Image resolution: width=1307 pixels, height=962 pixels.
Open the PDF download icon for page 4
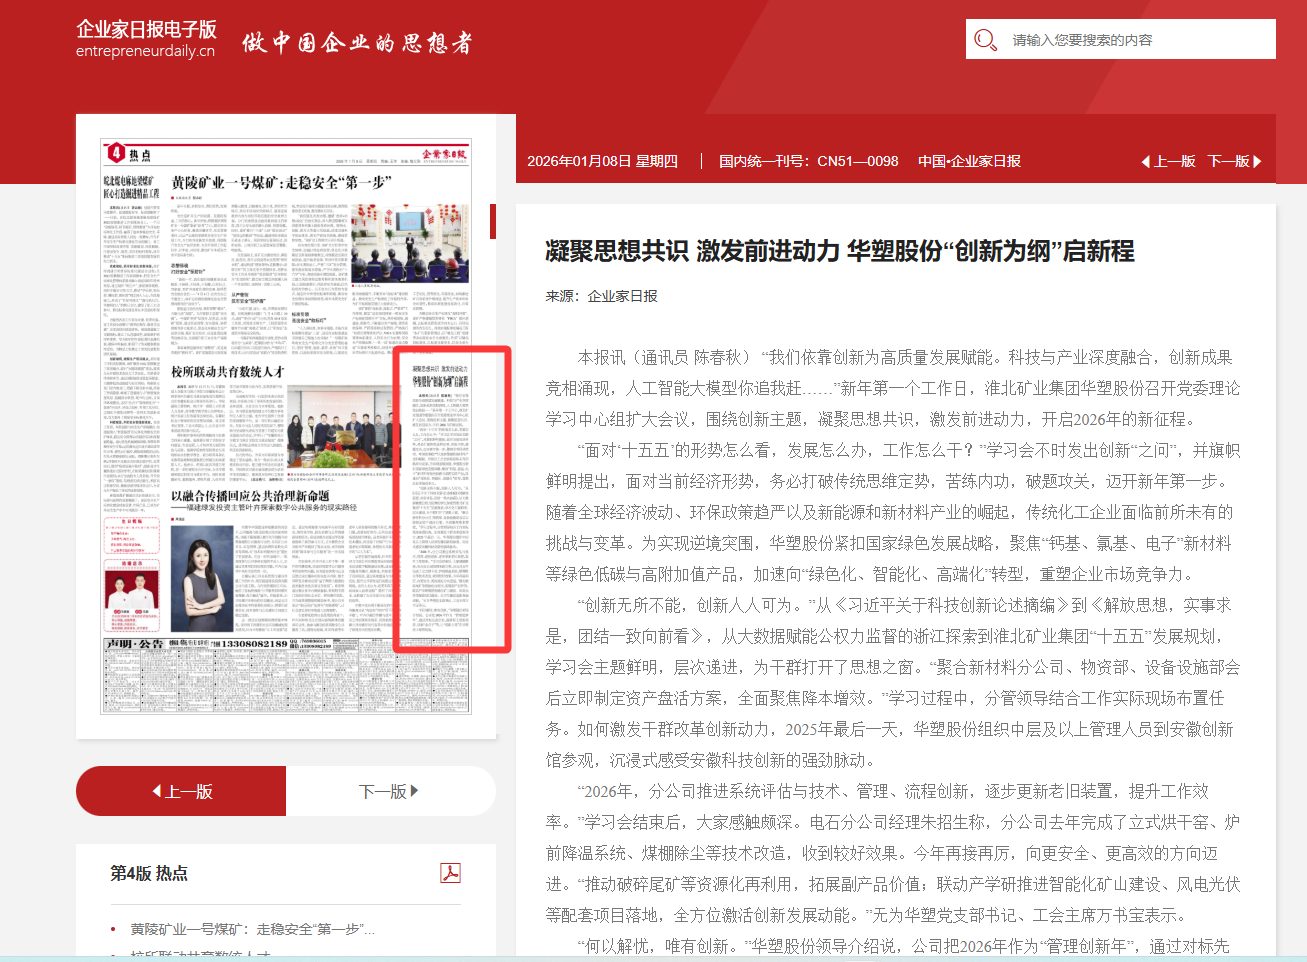tap(450, 873)
